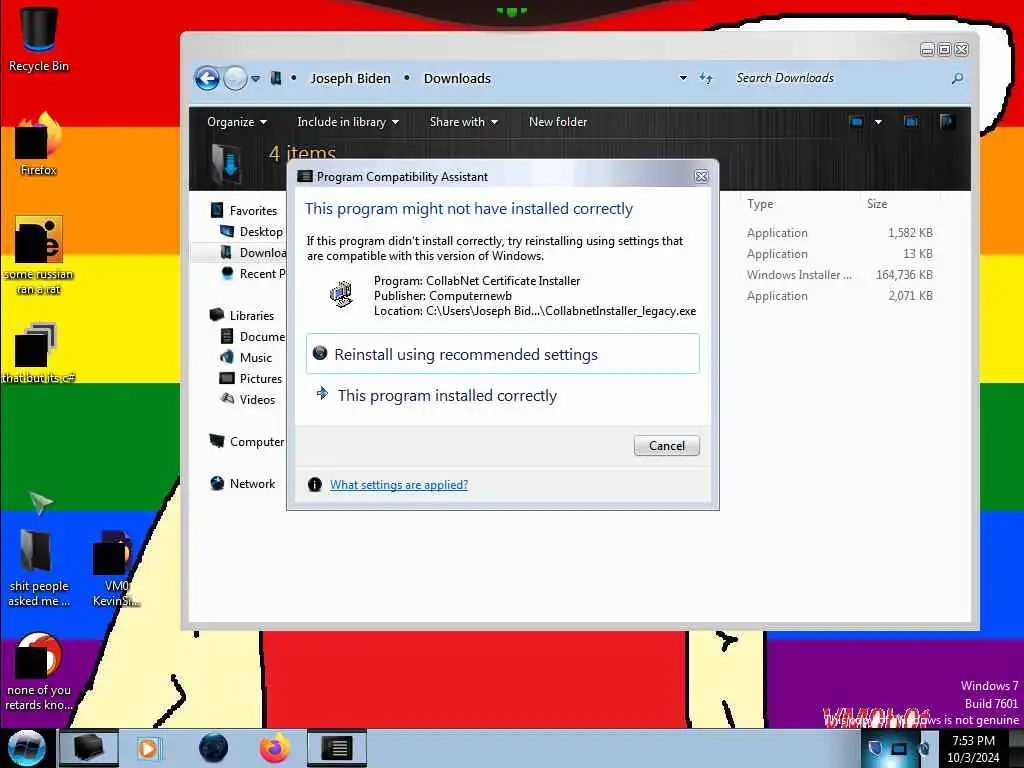Image resolution: width=1024 pixels, height=768 pixels.
Task: Open Firefox from the taskbar
Action: tap(275, 748)
